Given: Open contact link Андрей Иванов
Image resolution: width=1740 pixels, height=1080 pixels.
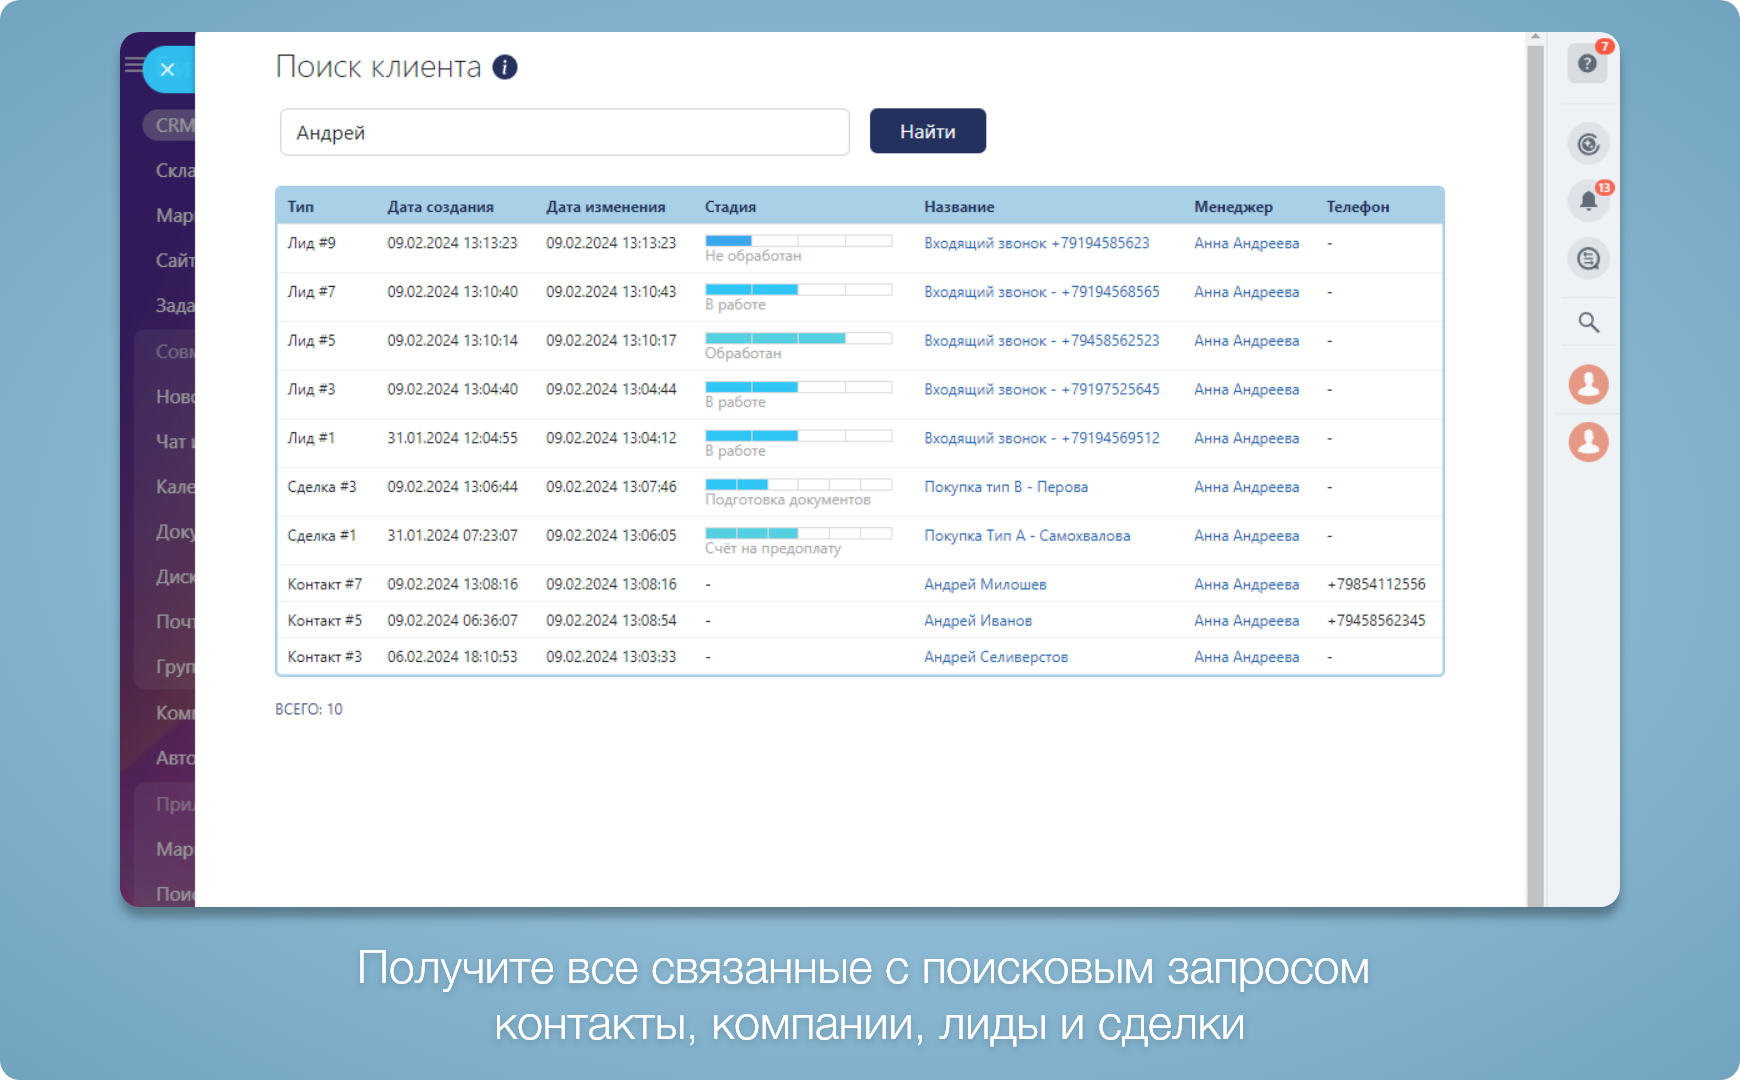Looking at the screenshot, I should [977, 621].
